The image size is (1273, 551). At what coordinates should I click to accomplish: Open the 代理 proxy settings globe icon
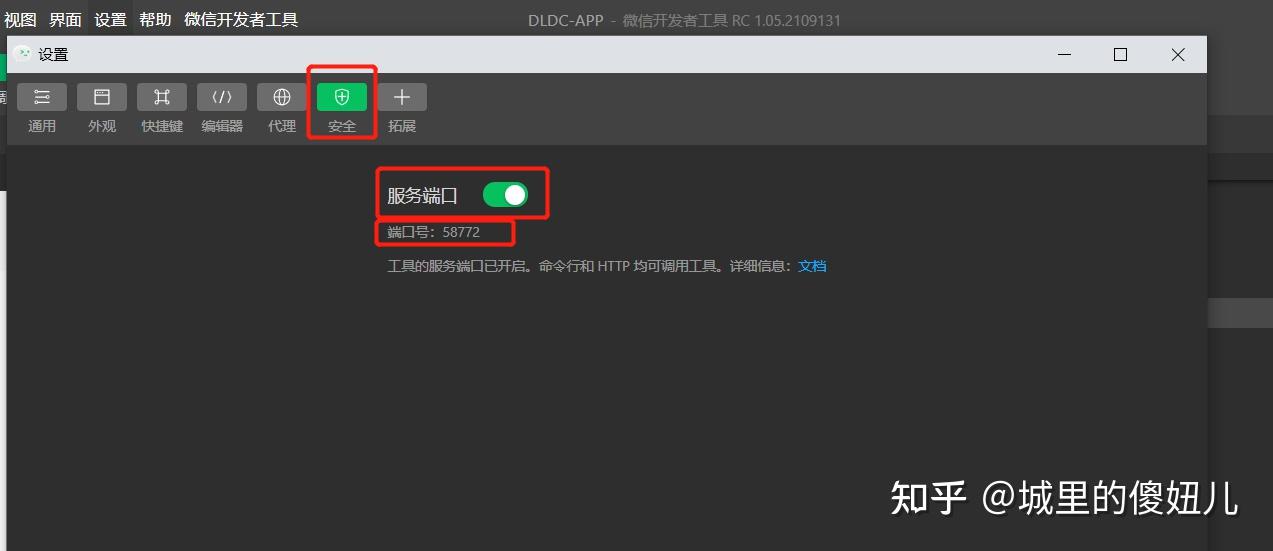pos(282,97)
